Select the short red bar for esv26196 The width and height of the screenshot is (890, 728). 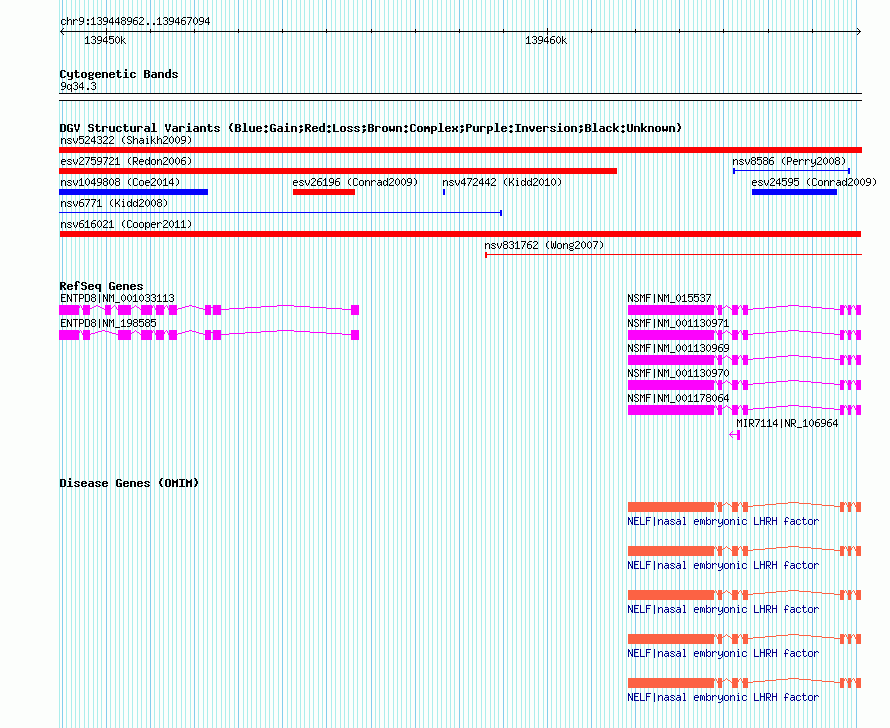coord(324,192)
